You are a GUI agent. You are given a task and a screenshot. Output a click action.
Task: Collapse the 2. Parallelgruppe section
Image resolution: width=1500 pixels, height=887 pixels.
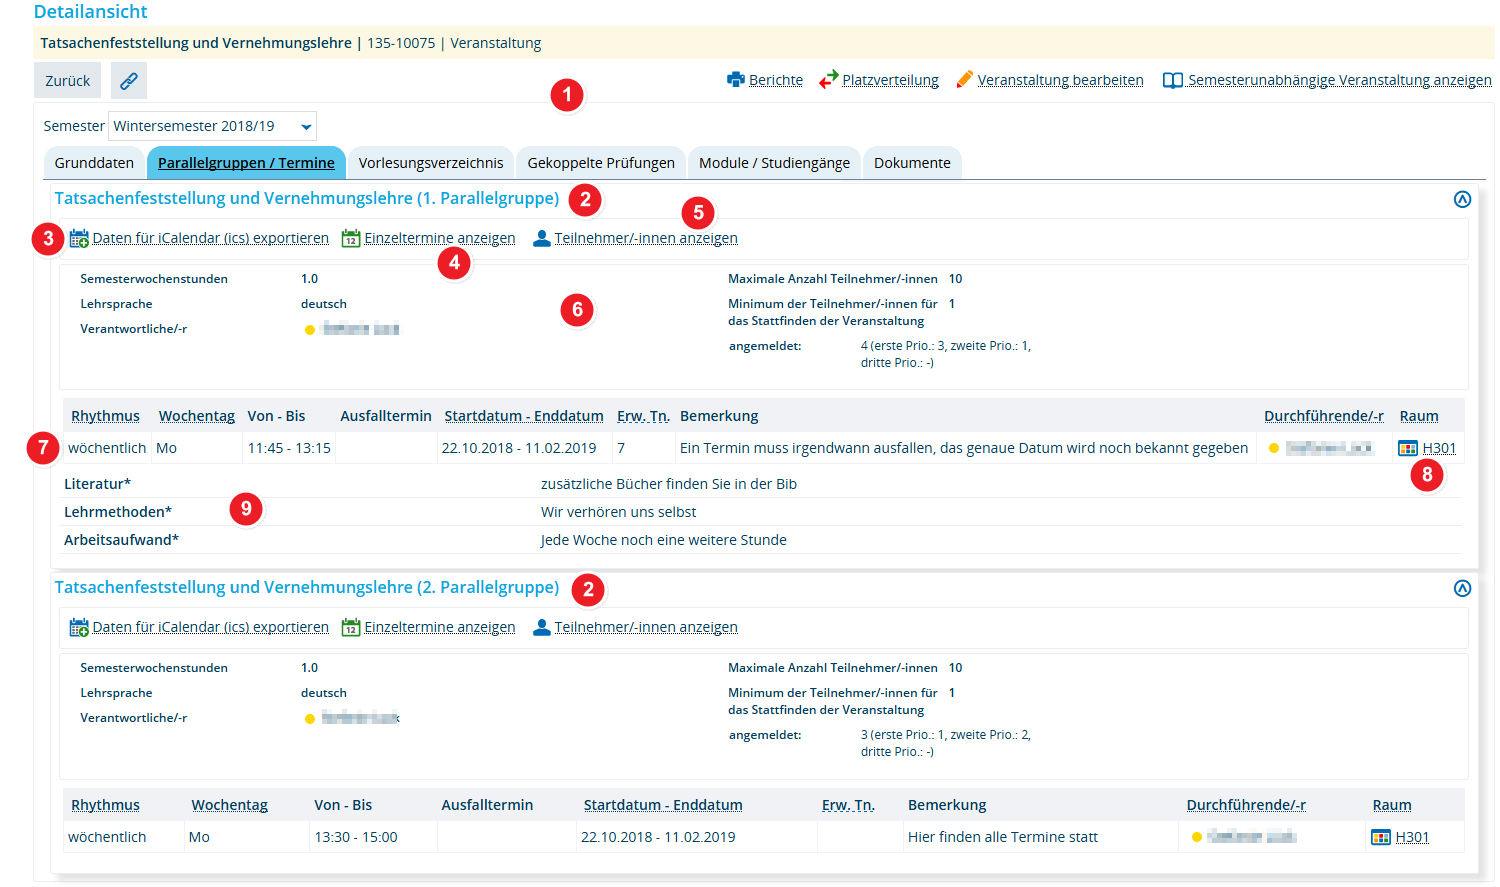pos(1462,588)
